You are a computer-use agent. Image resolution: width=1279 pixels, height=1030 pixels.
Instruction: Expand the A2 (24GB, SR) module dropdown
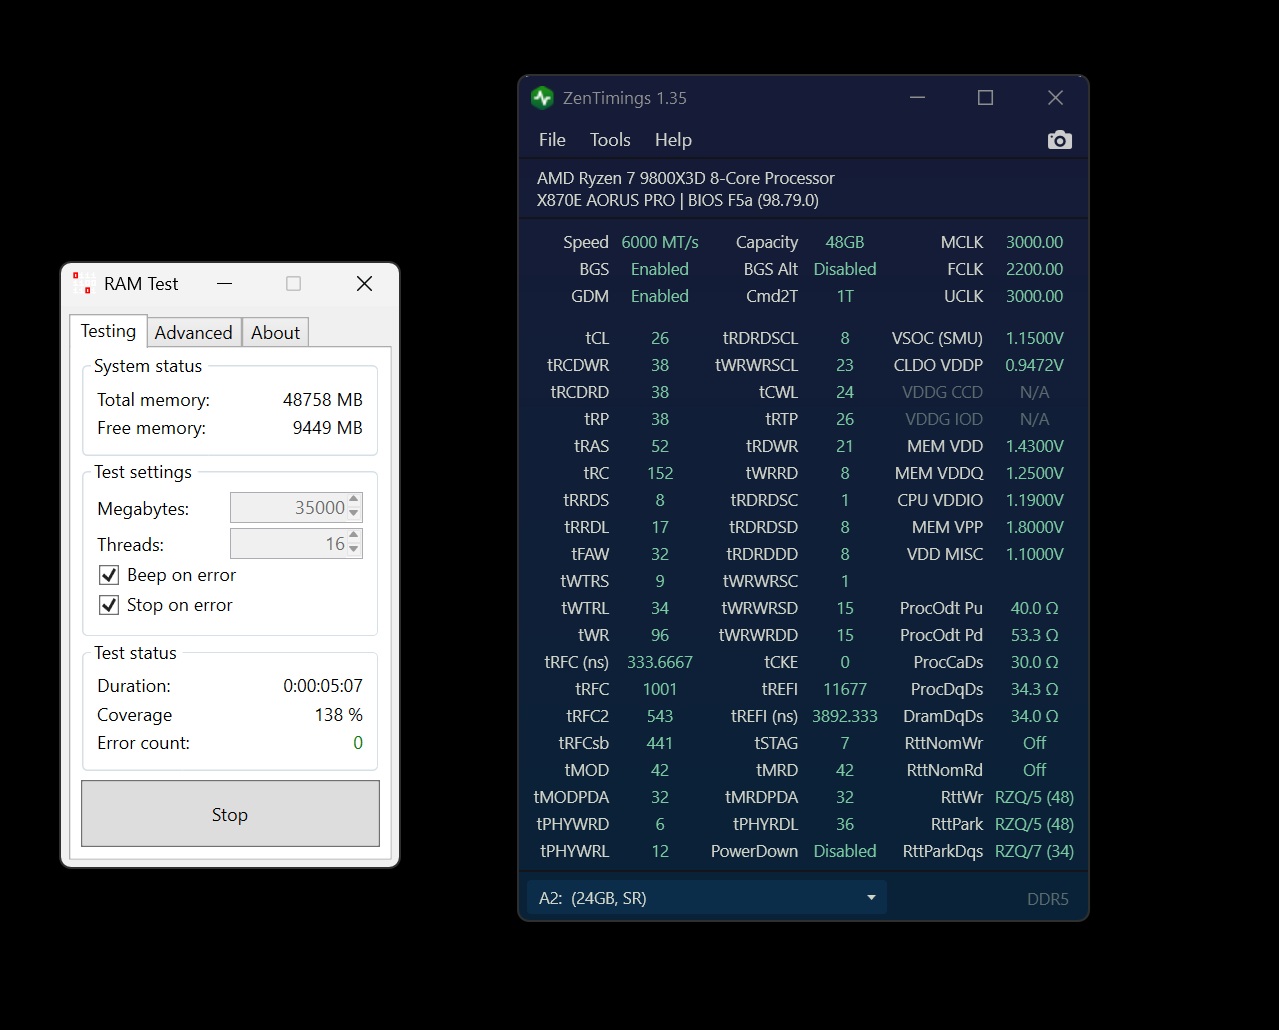tap(706, 898)
